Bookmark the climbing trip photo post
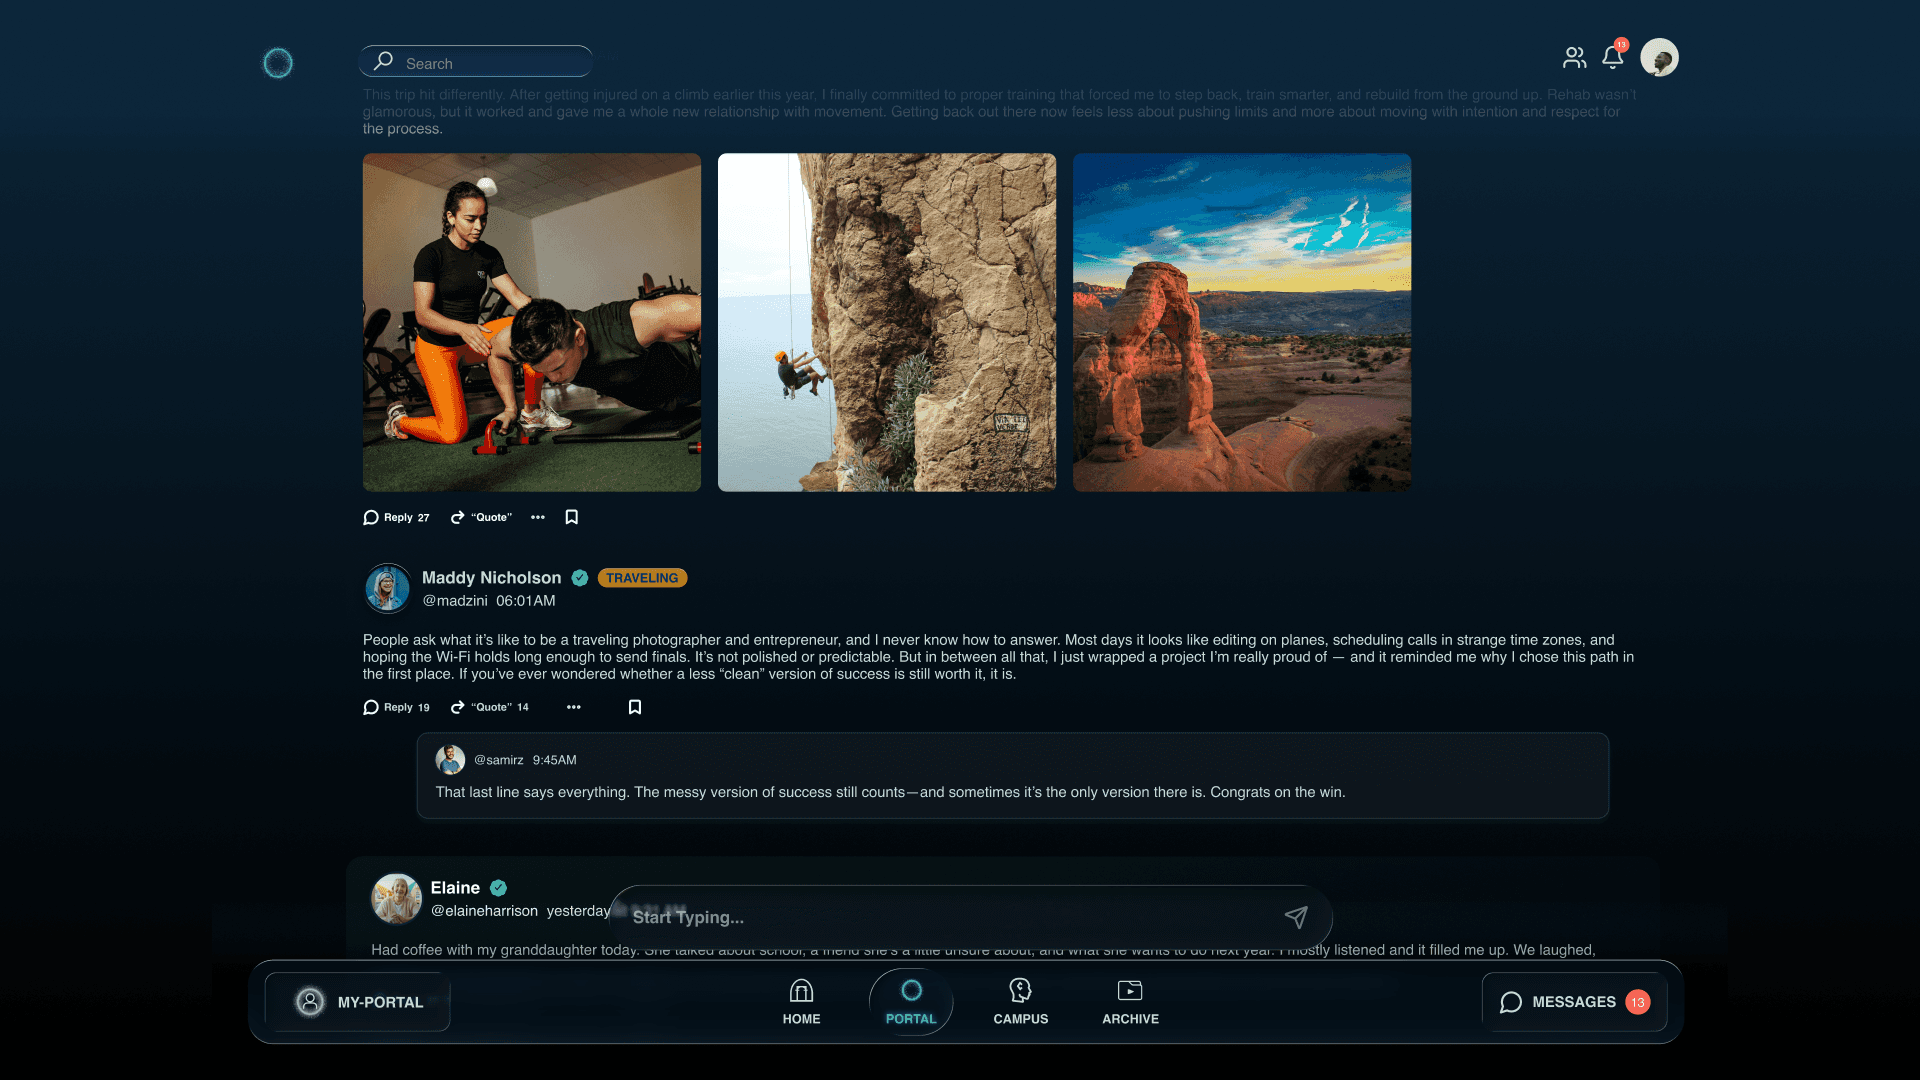The height and width of the screenshot is (1080, 1920). (x=572, y=517)
